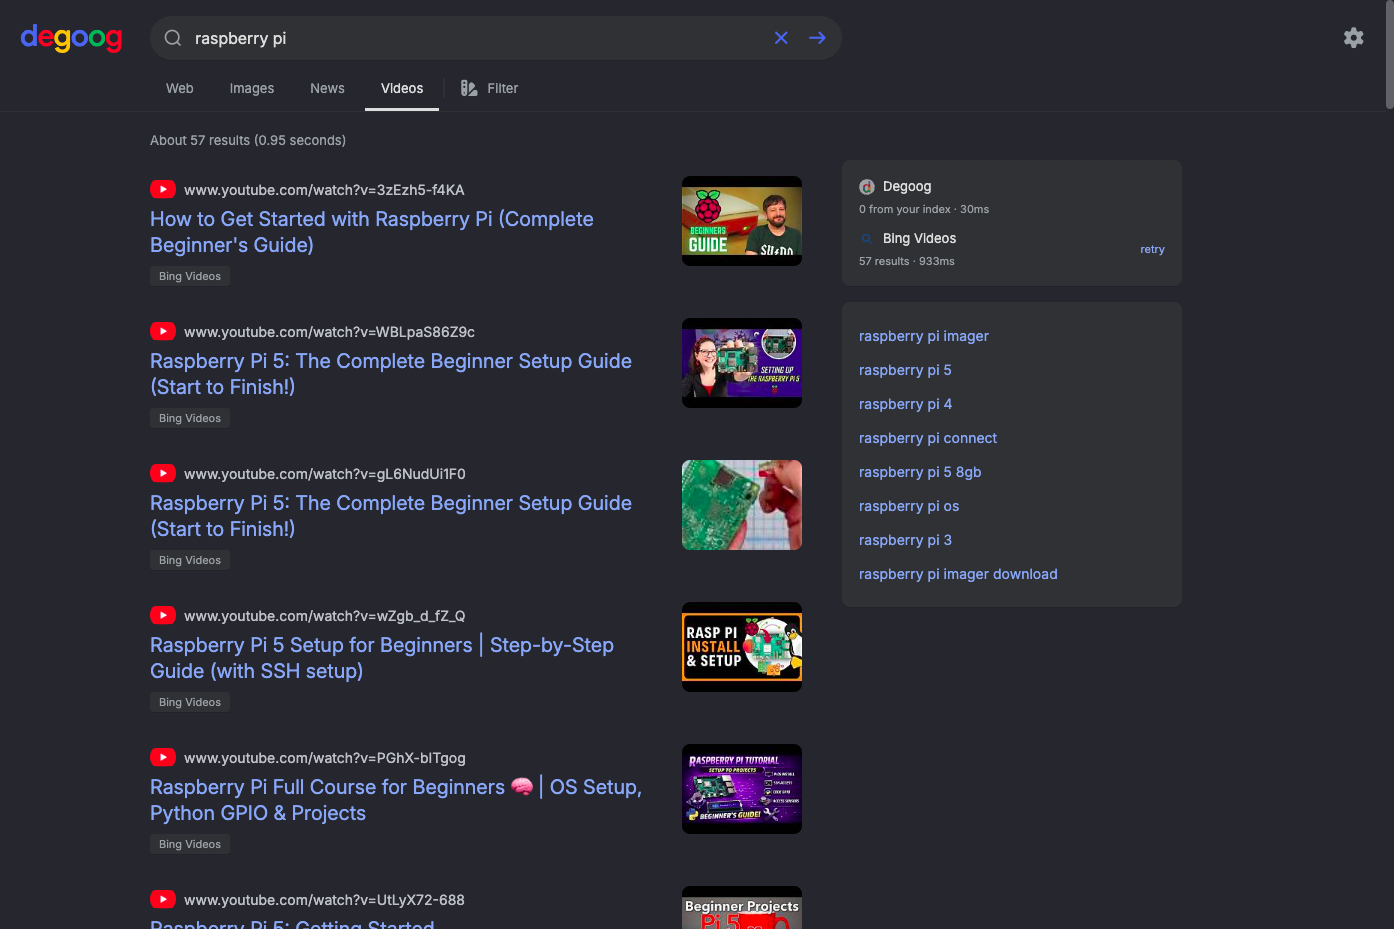Open thumbnail for Beginner's Guide video
1394x929 pixels.
742,221
